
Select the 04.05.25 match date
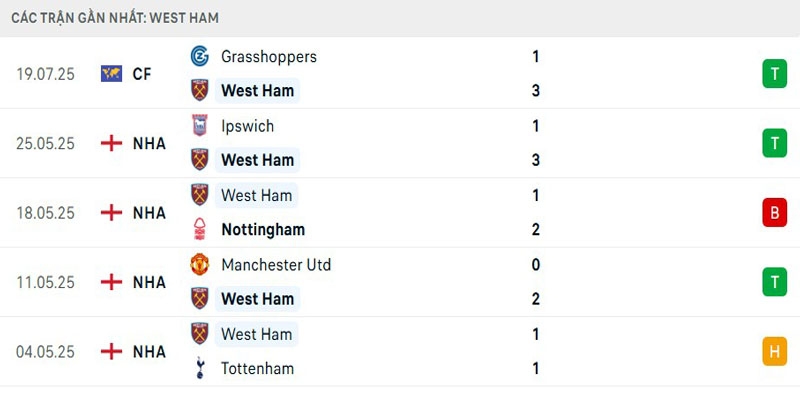(46, 352)
